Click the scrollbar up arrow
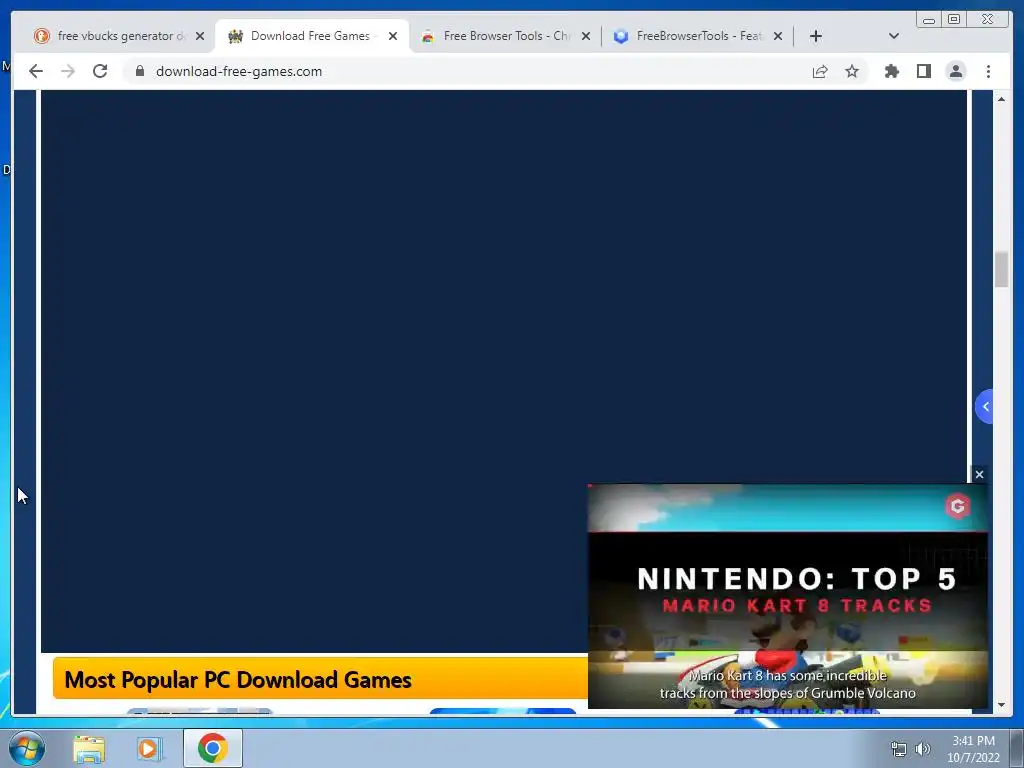Screen dimensions: 1024x768 pyautogui.click(x=1001, y=99)
